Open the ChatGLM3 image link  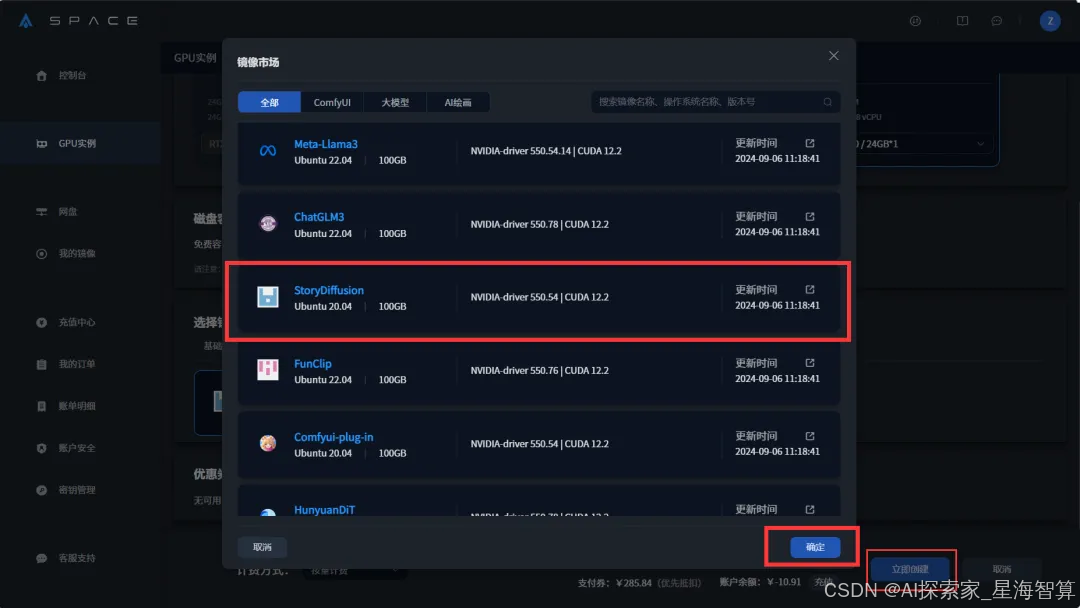point(319,217)
